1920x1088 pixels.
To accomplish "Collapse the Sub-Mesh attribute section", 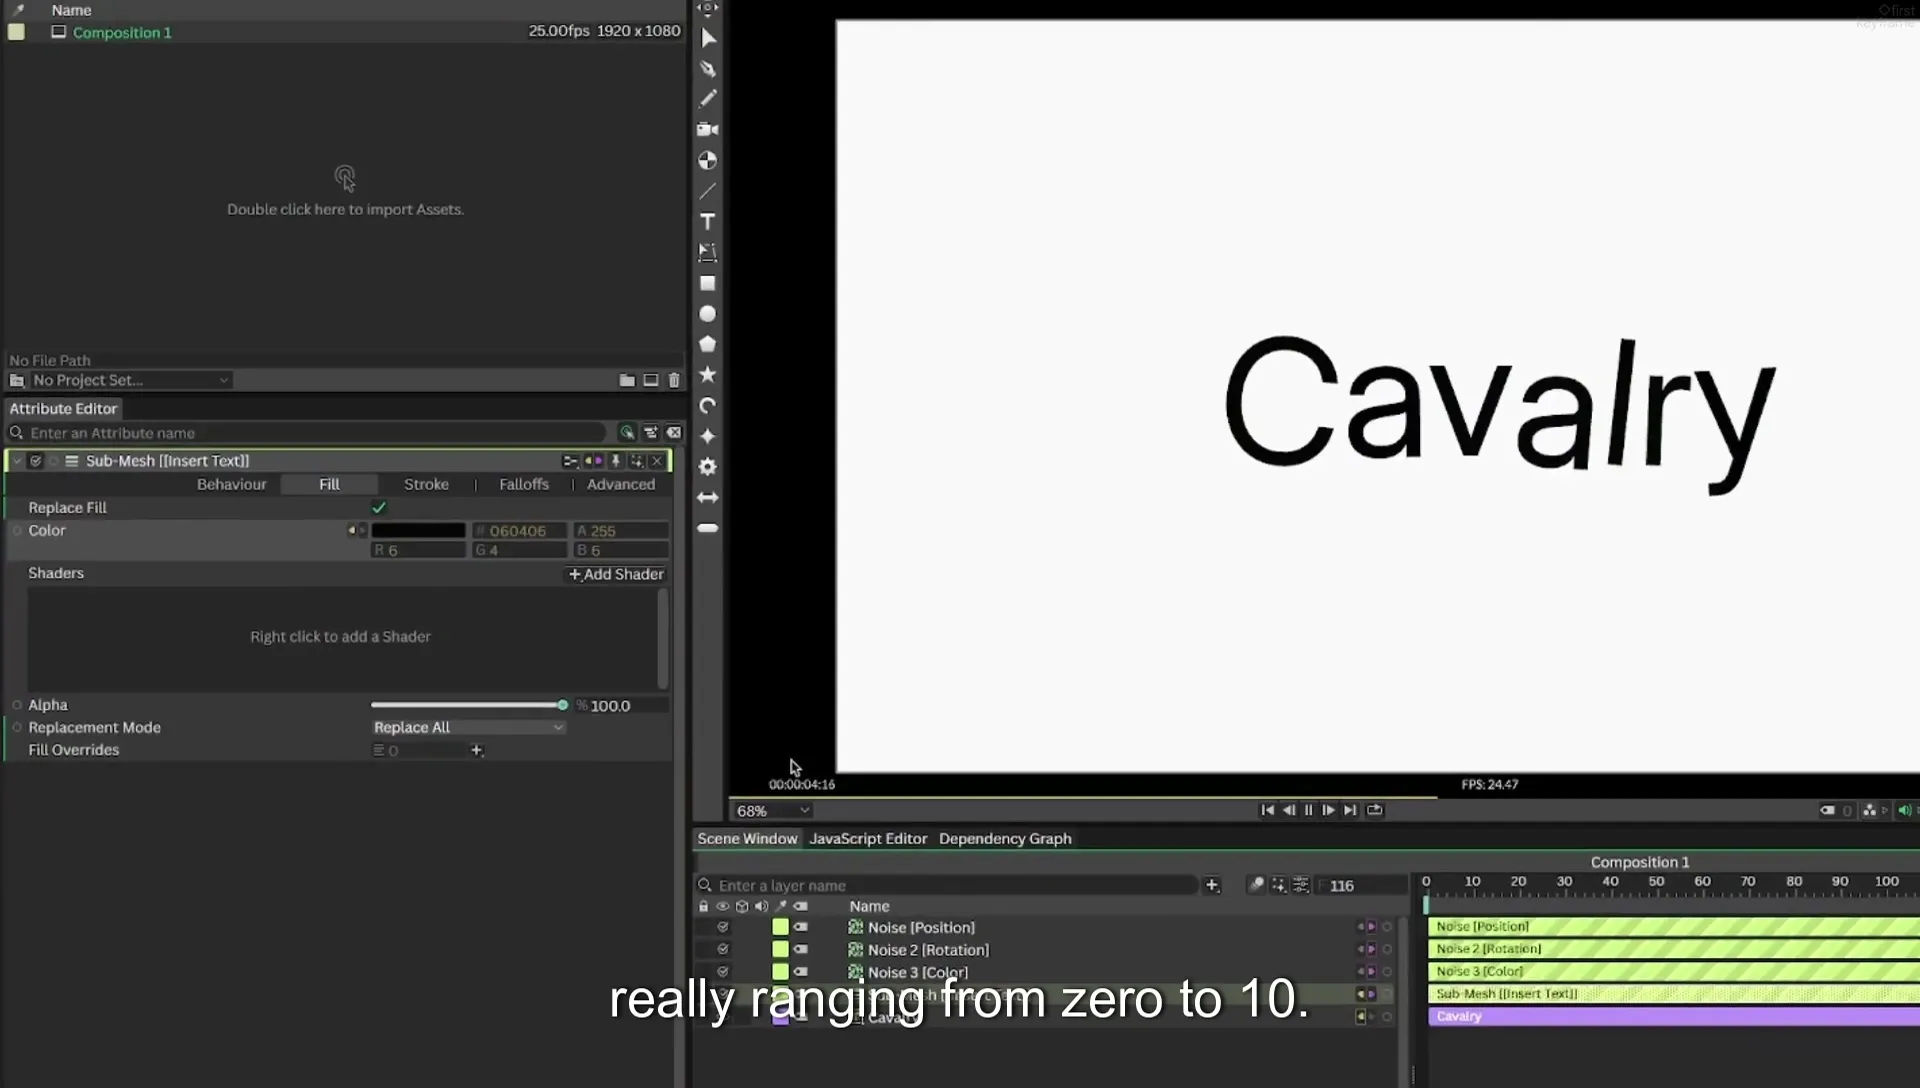I will tap(17, 461).
